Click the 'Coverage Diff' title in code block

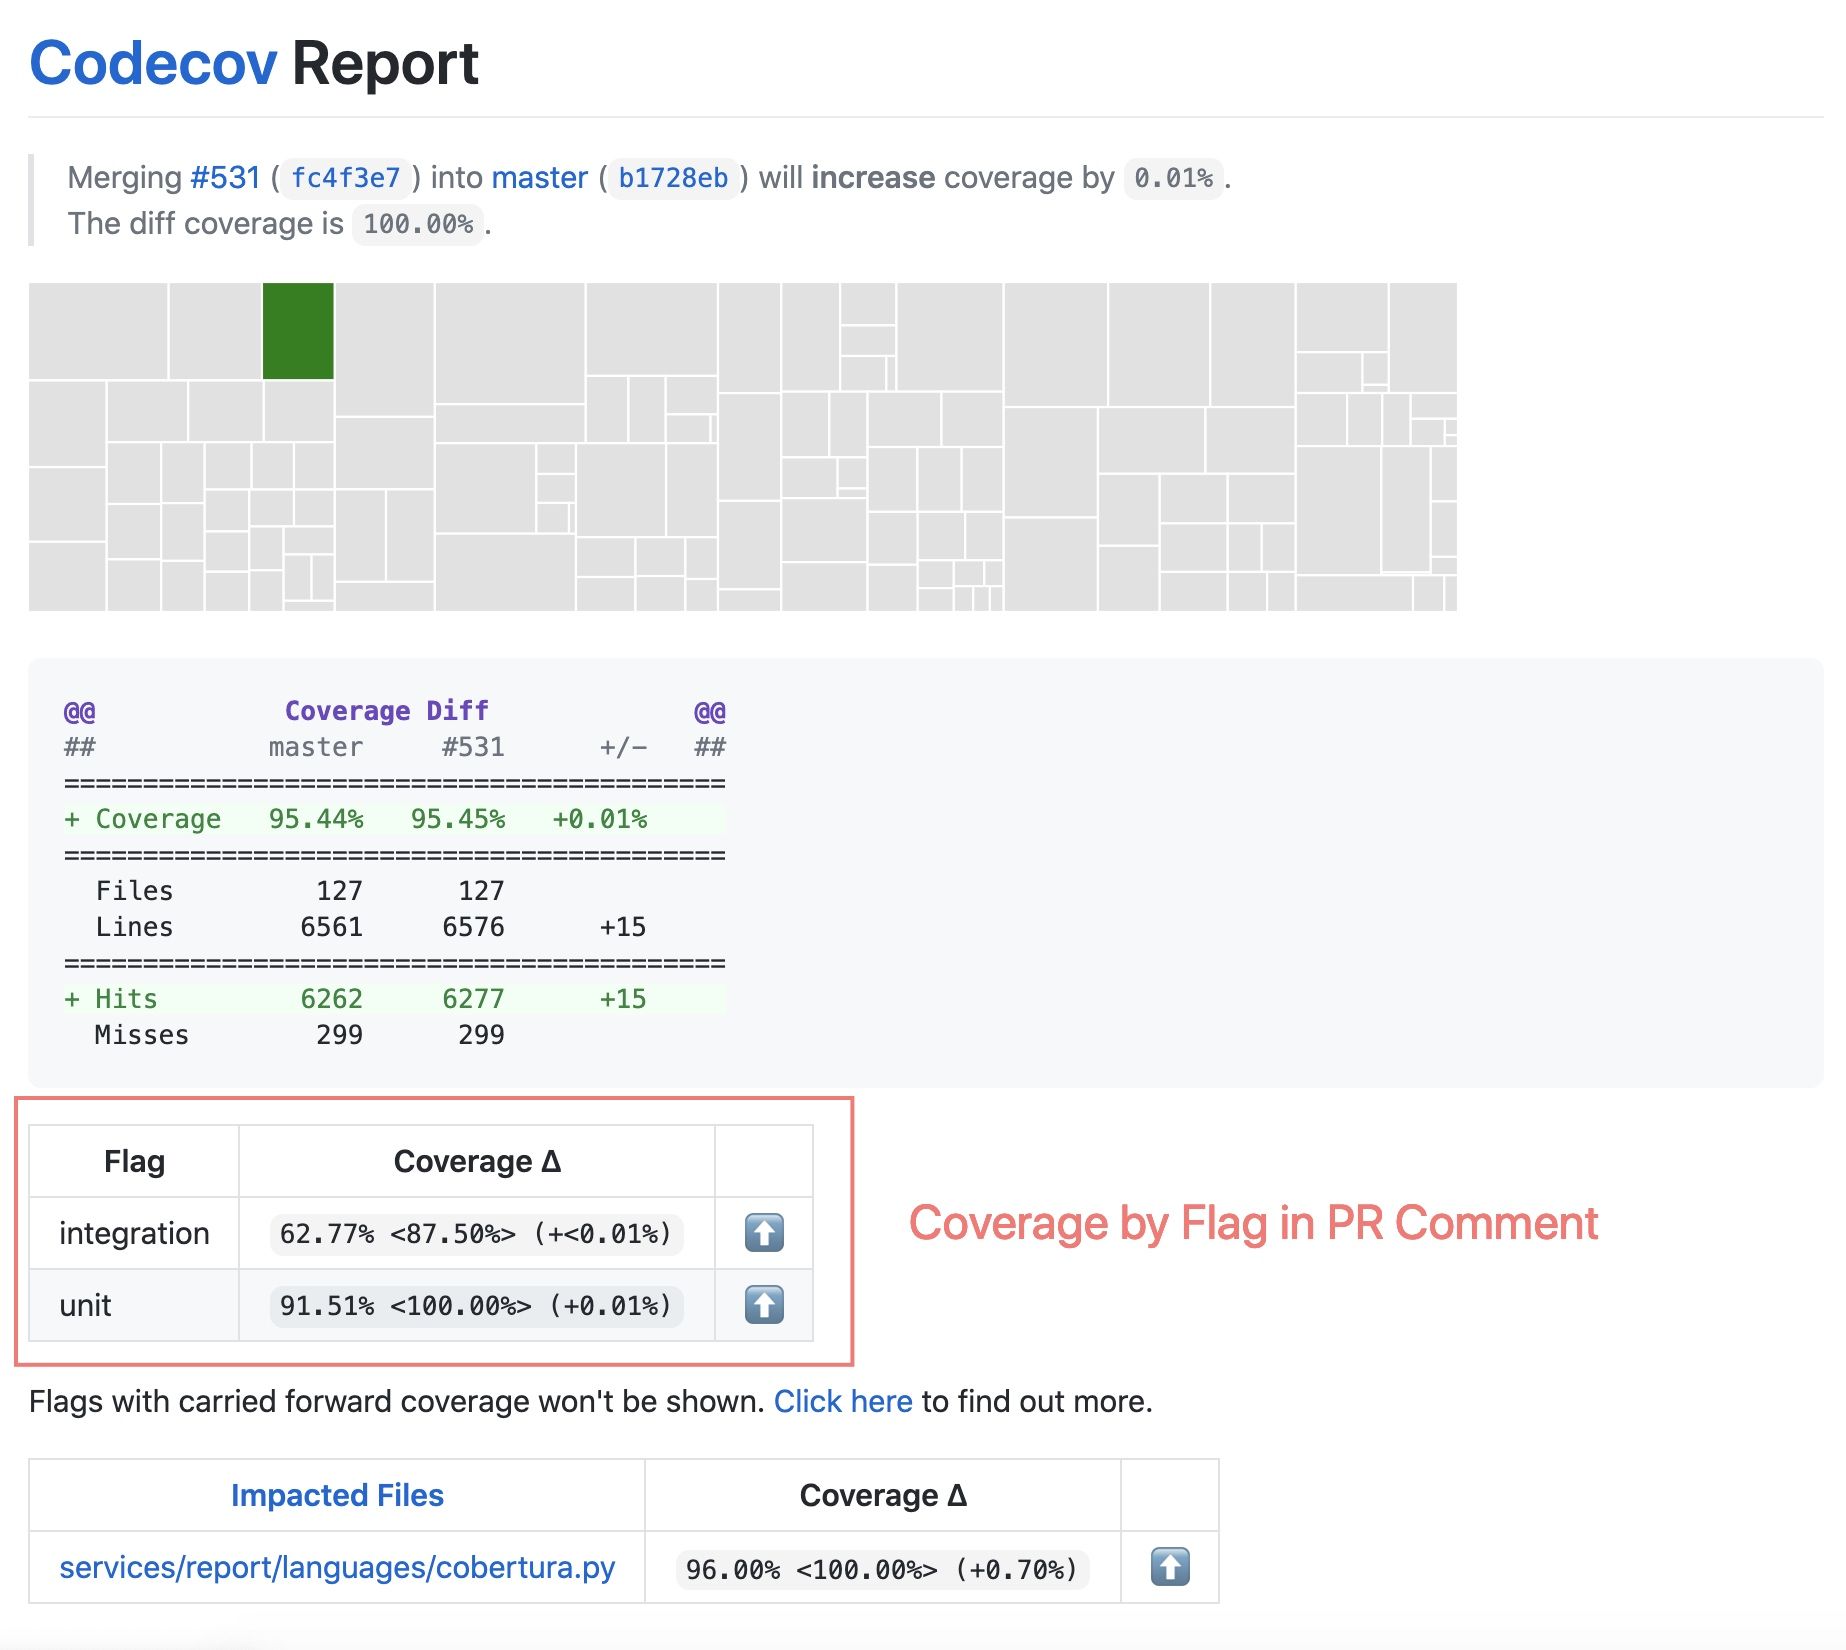click(387, 711)
